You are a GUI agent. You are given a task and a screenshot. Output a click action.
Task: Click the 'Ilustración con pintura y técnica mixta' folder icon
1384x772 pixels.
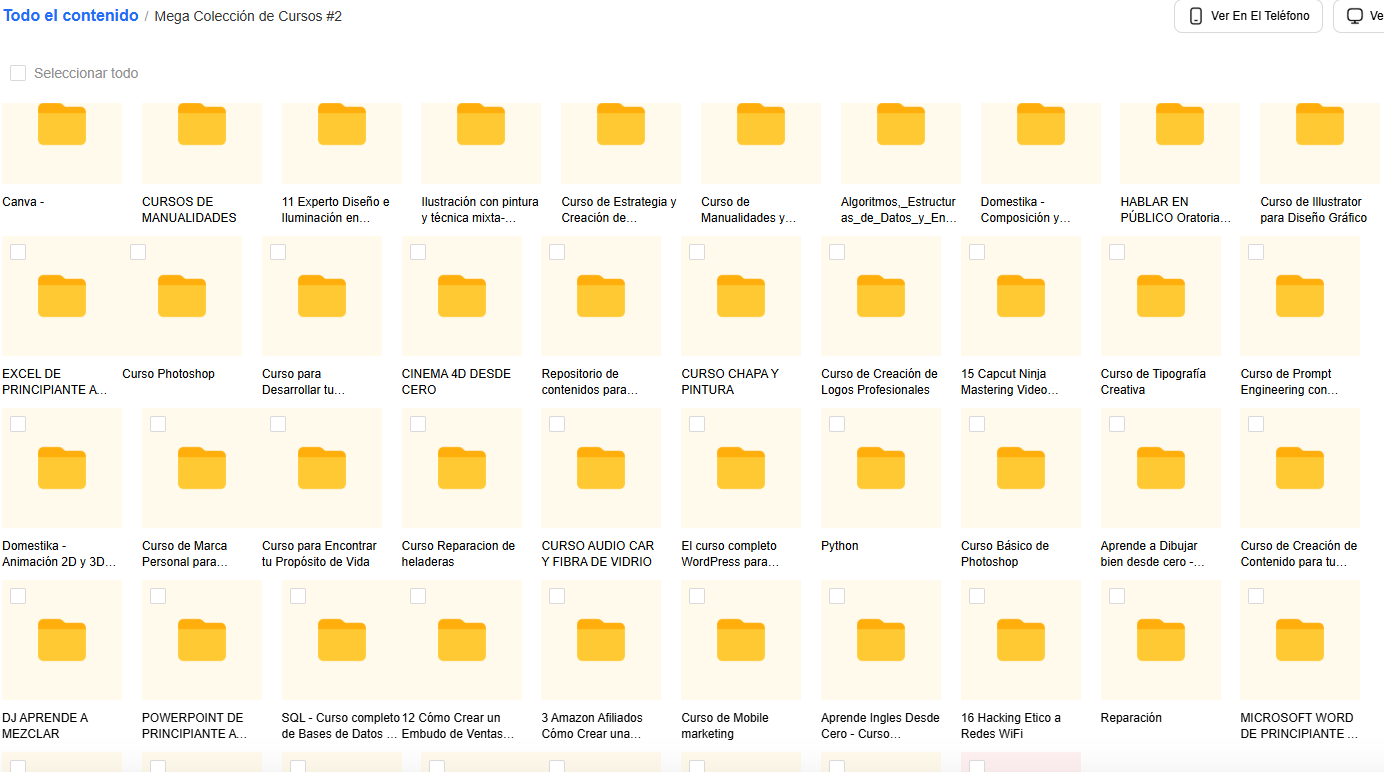[x=481, y=124]
